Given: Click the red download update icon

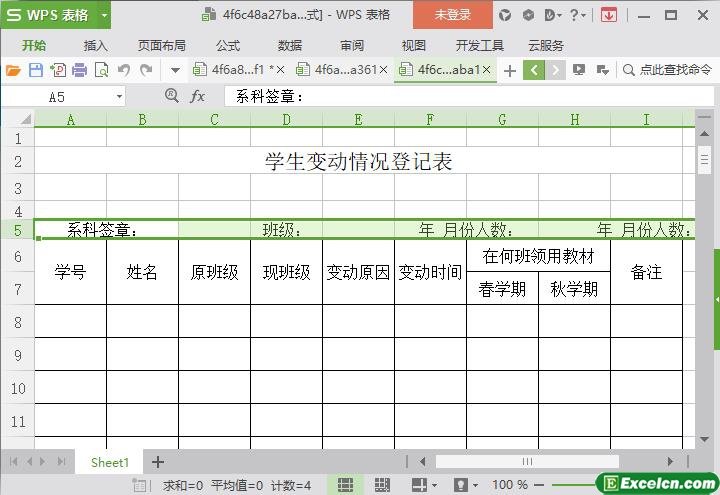Looking at the screenshot, I should [608, 16].
